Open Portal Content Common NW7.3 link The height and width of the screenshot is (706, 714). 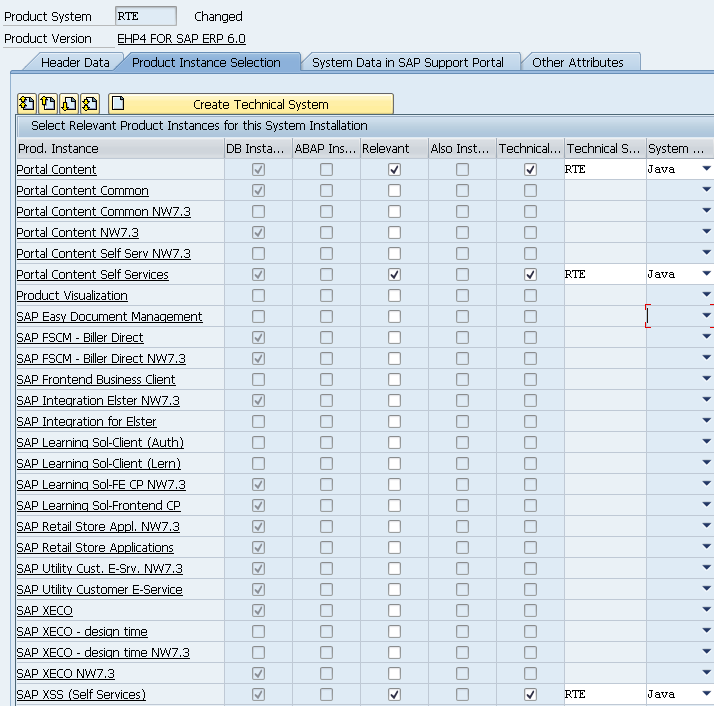tap(103, 211)
